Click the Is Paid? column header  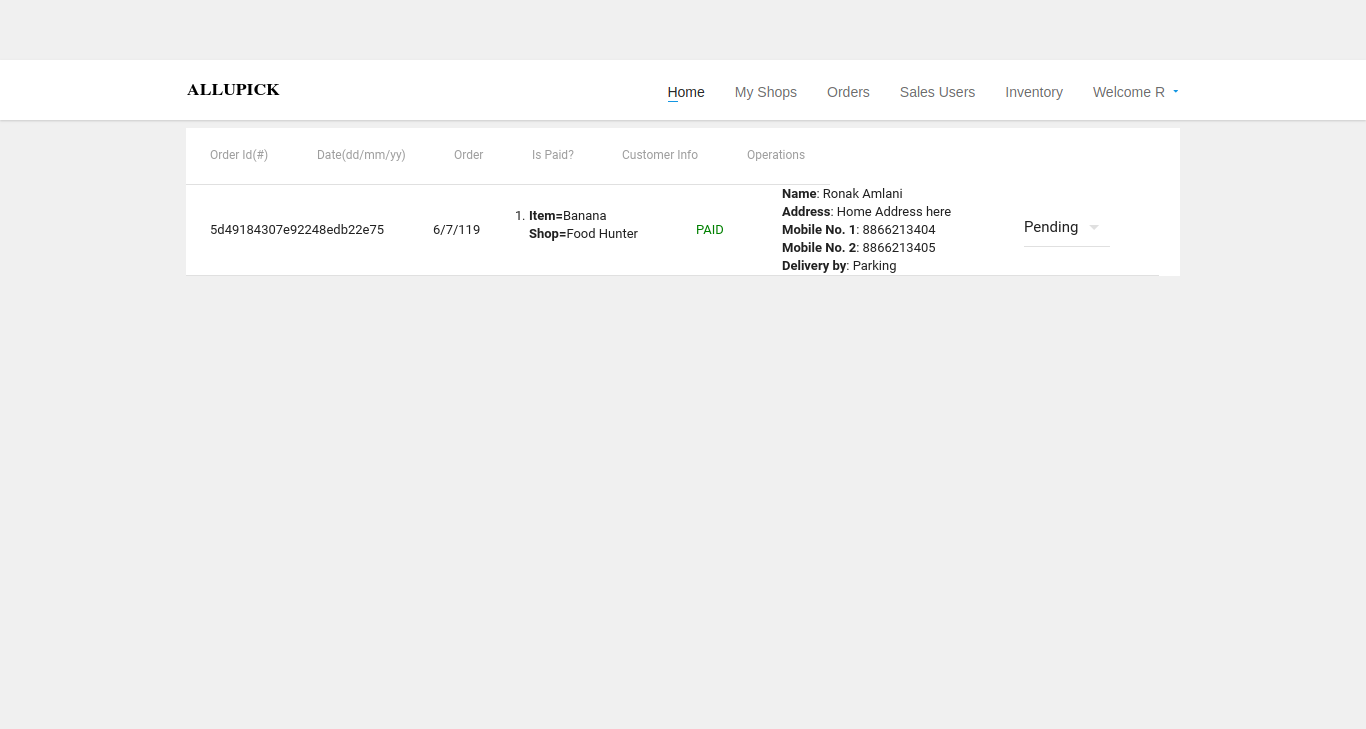tap(552, 155)
